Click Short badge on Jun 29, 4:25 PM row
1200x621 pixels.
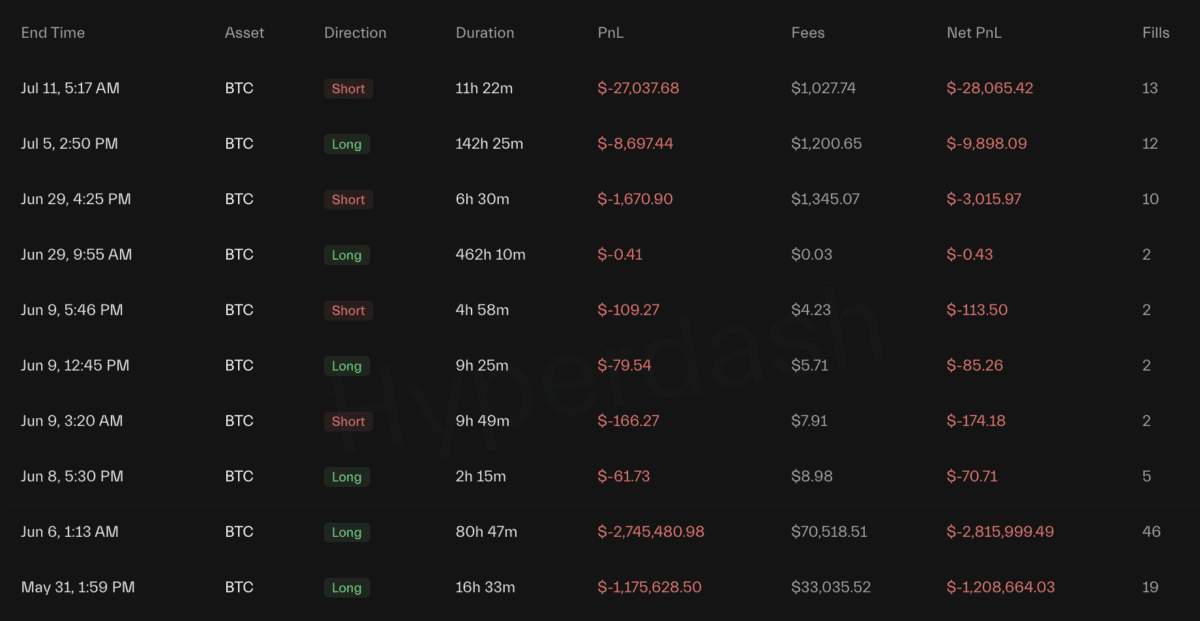point(348,200)
